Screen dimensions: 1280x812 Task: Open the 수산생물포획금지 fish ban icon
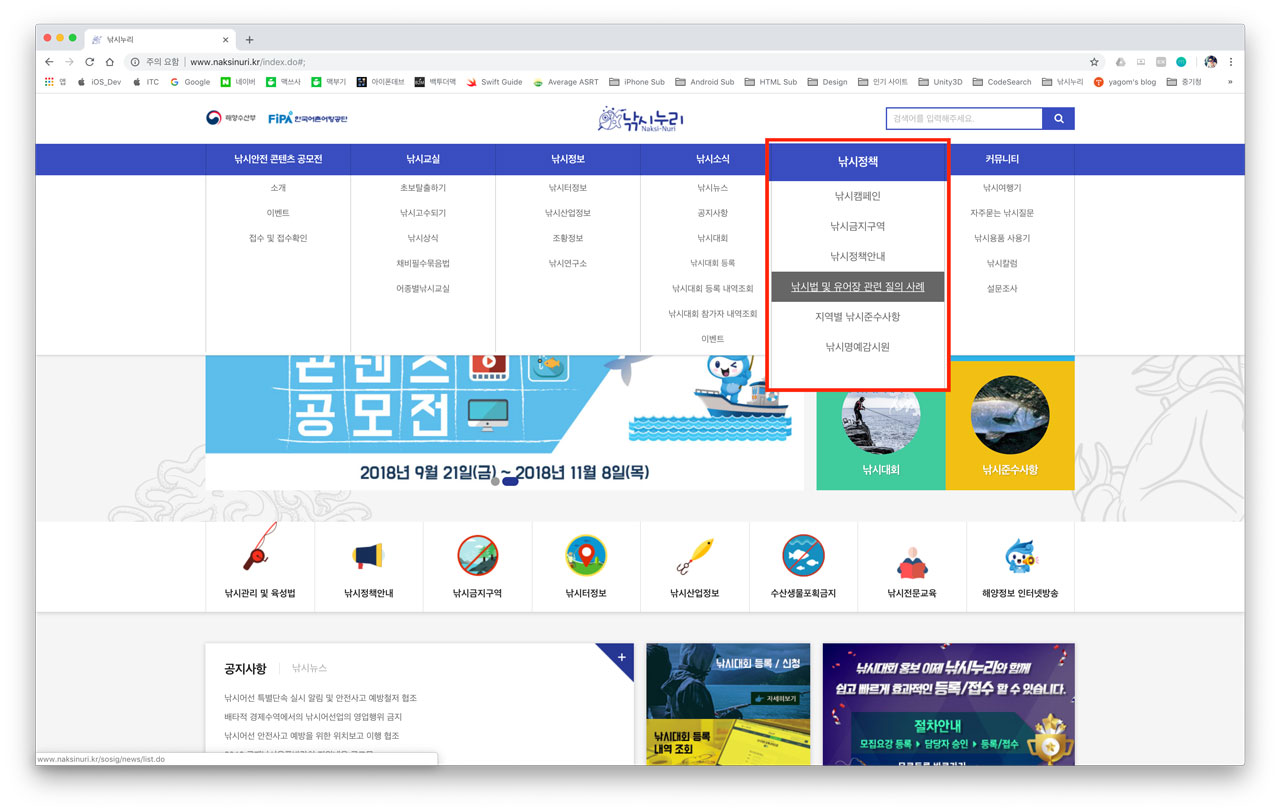click(x=803, y=555)
